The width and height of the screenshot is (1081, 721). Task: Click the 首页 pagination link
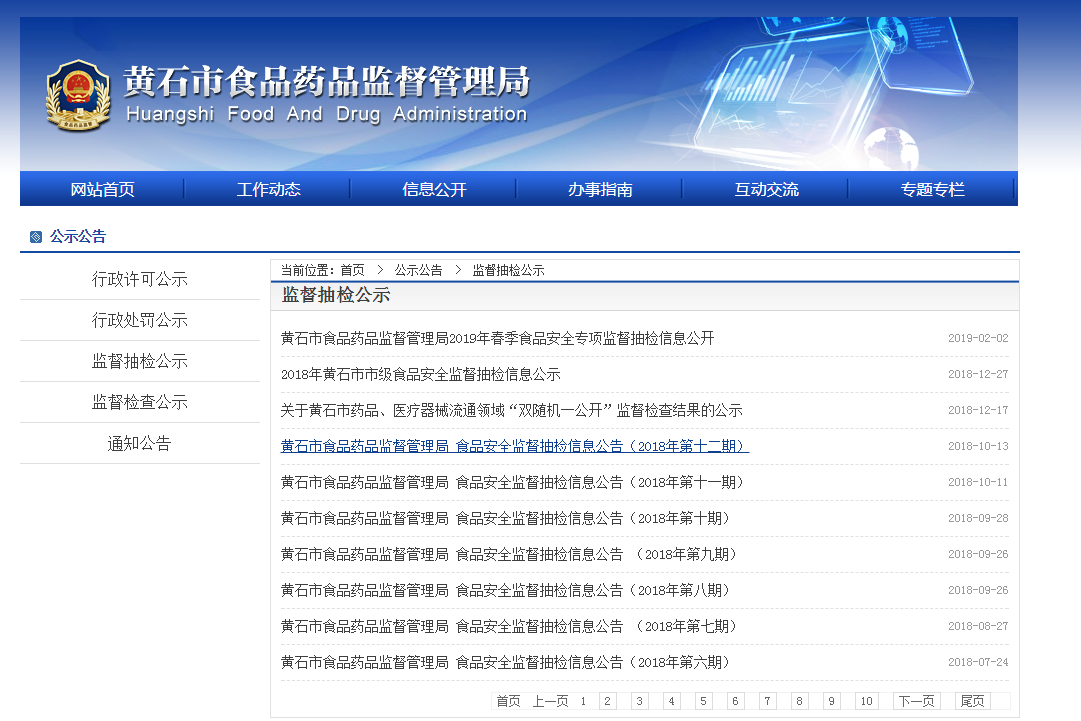pyautogui.click(x=508, y=701)
